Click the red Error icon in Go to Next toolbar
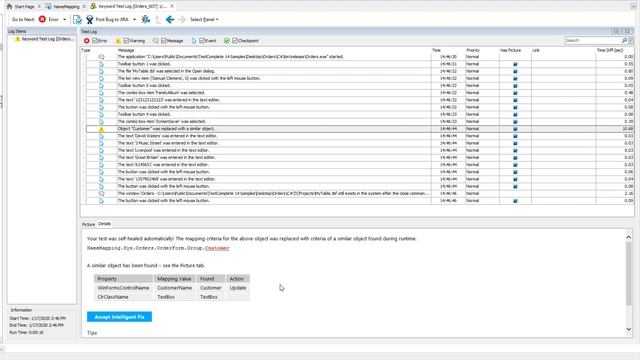Image resolution: width=640 pixels, height=360 pixels. pyautogui.click(x=42, y=19)
